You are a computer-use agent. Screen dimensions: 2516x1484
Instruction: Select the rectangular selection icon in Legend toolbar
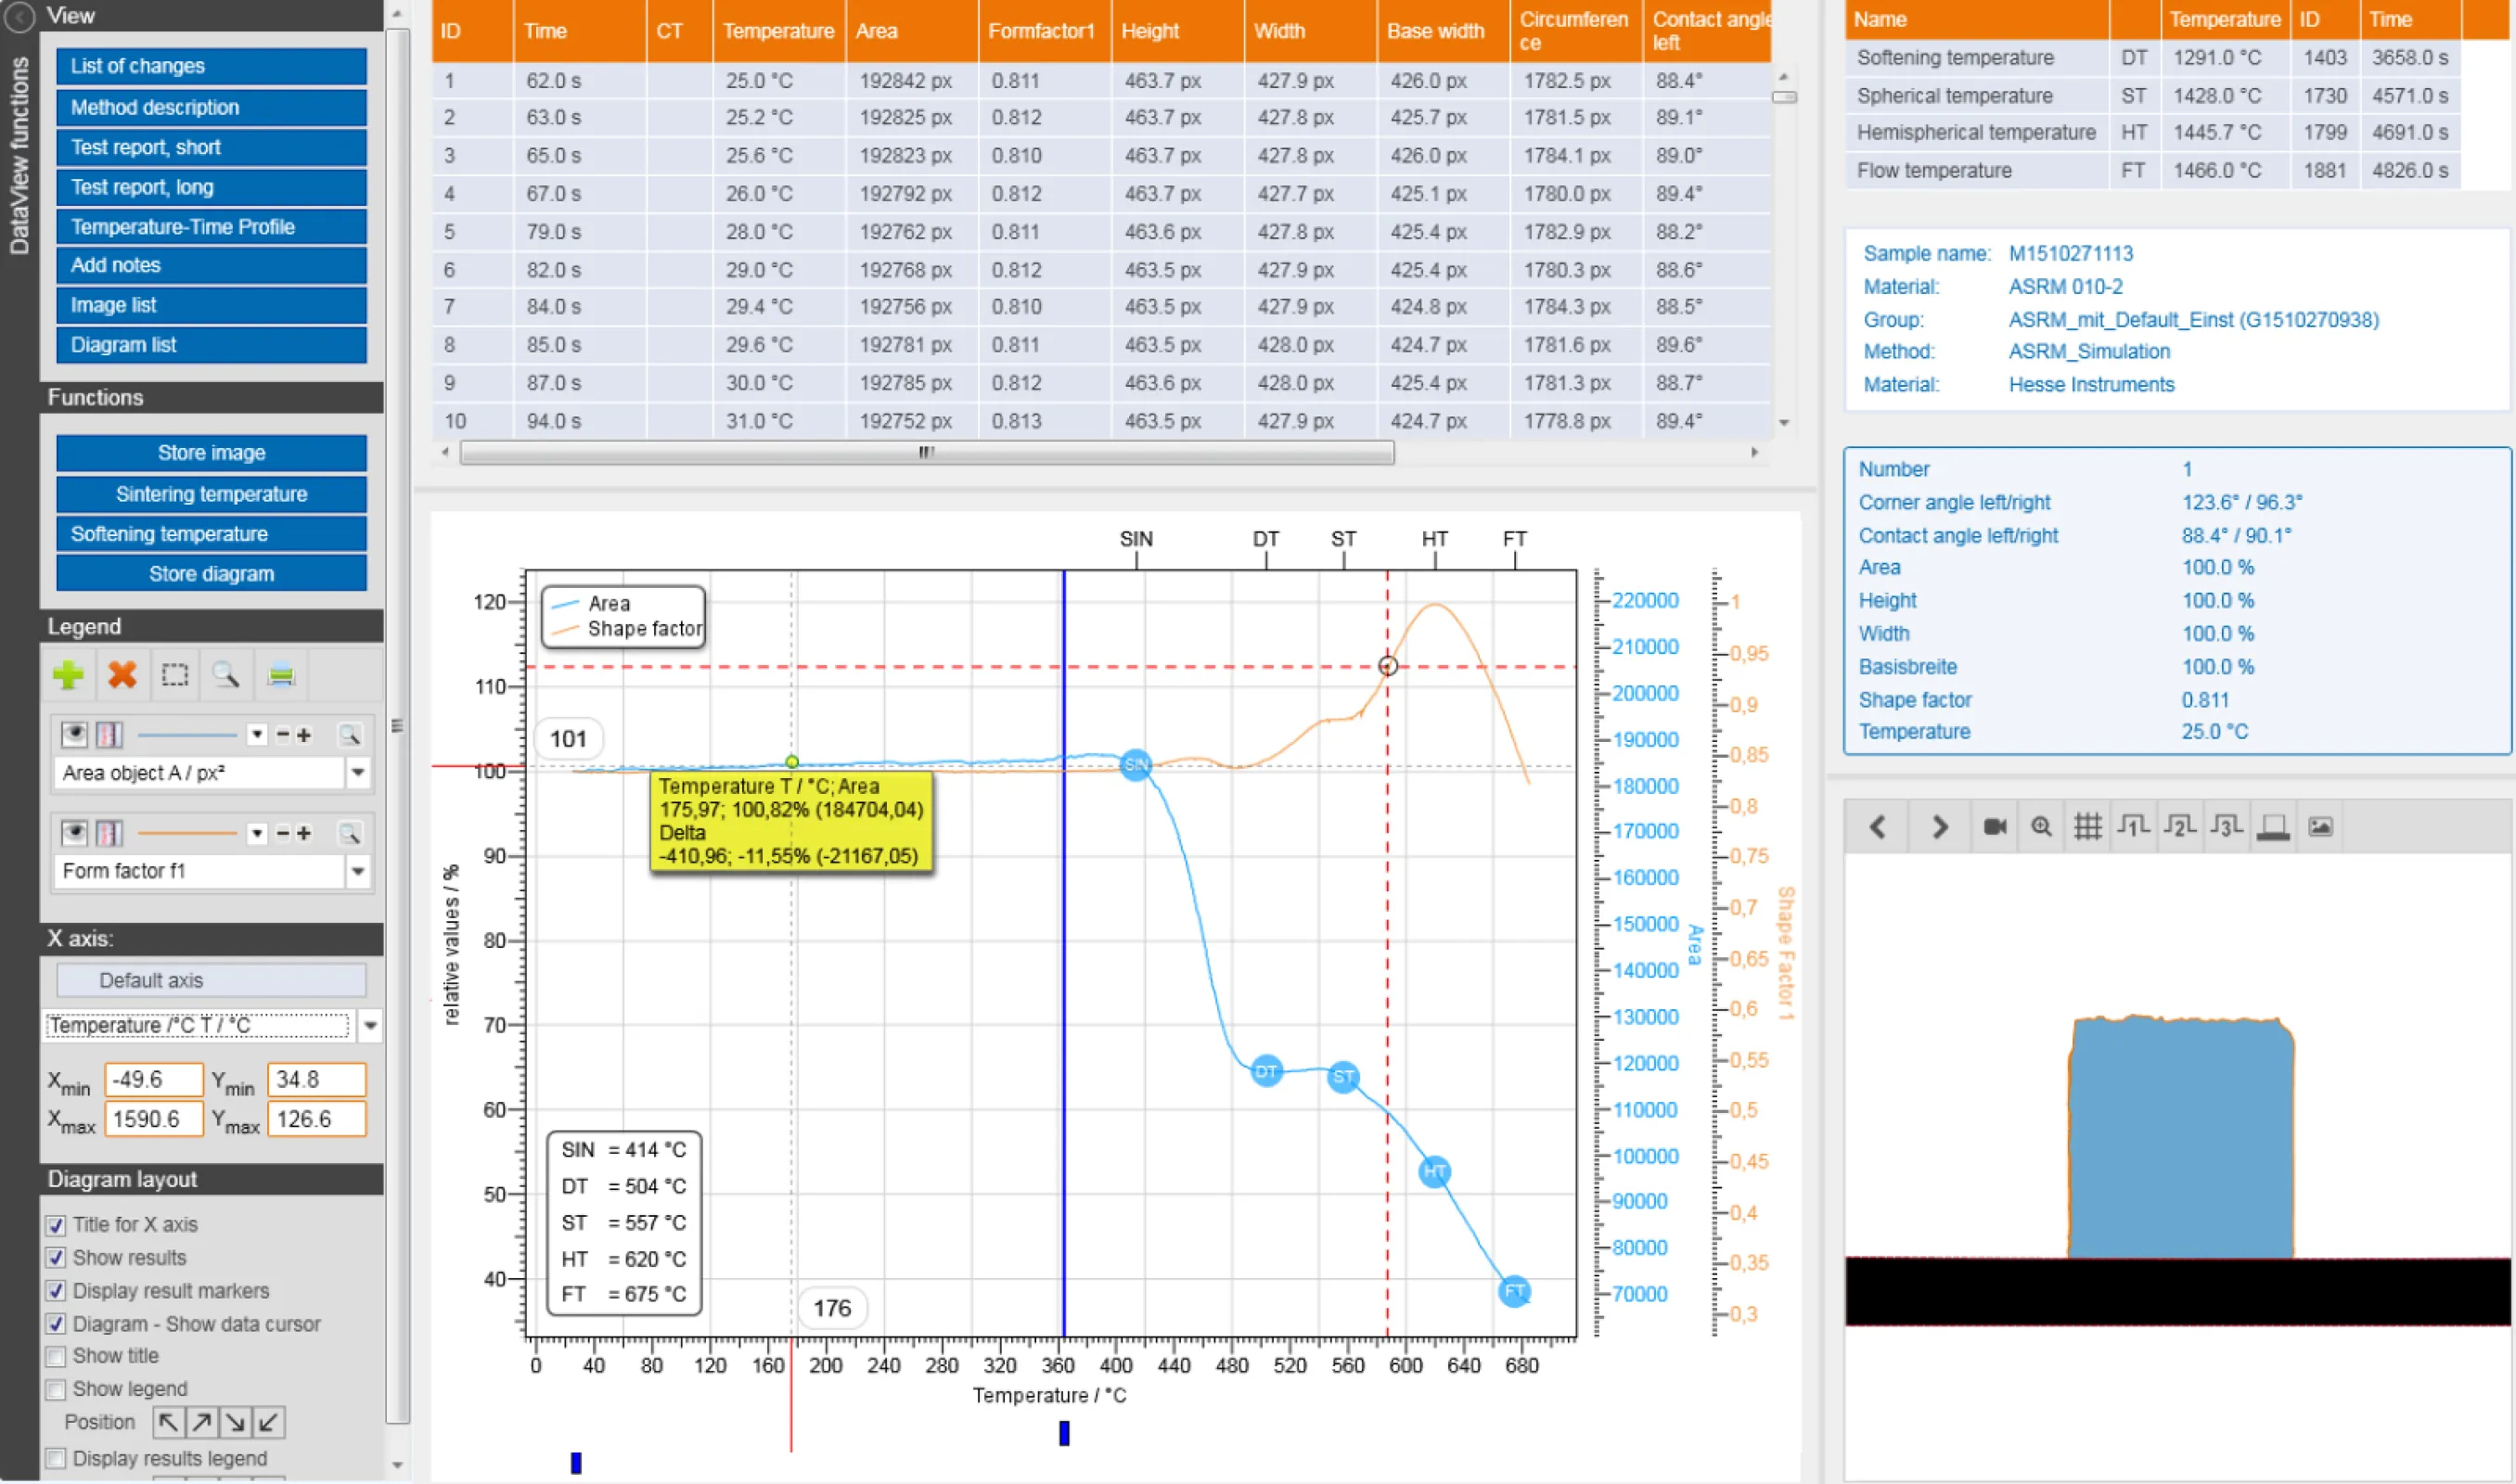point(175,675)
